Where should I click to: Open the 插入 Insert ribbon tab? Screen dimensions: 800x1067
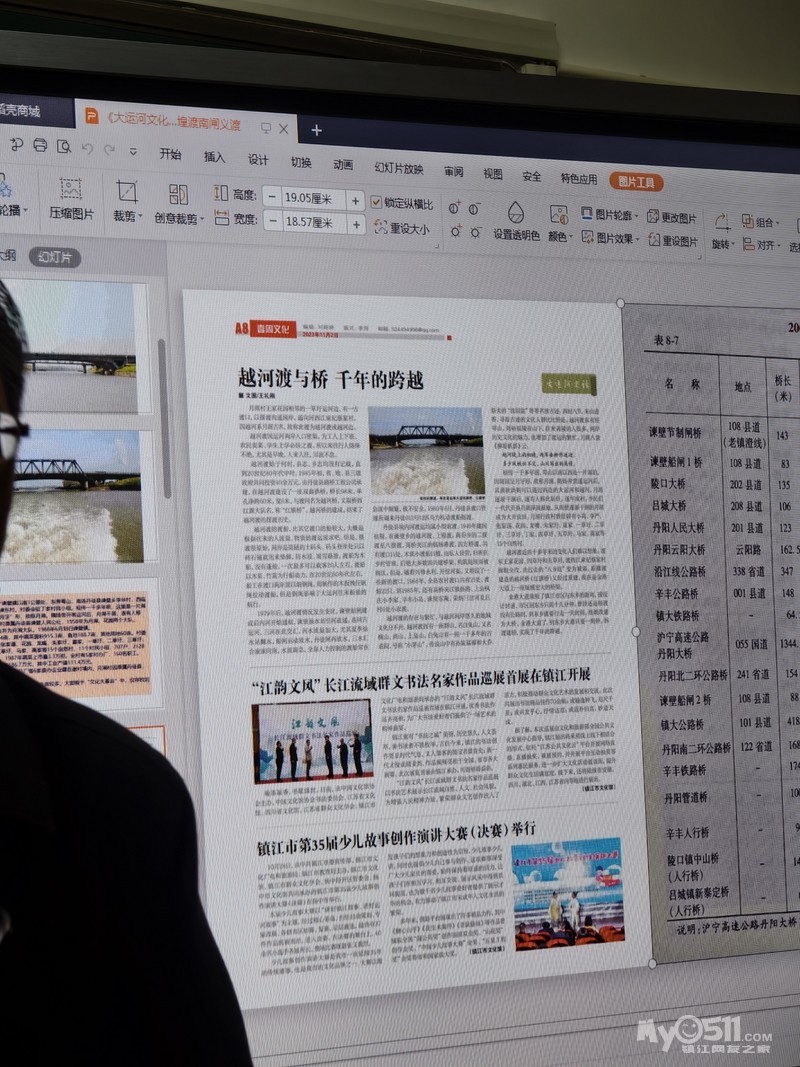click(215, 157)
